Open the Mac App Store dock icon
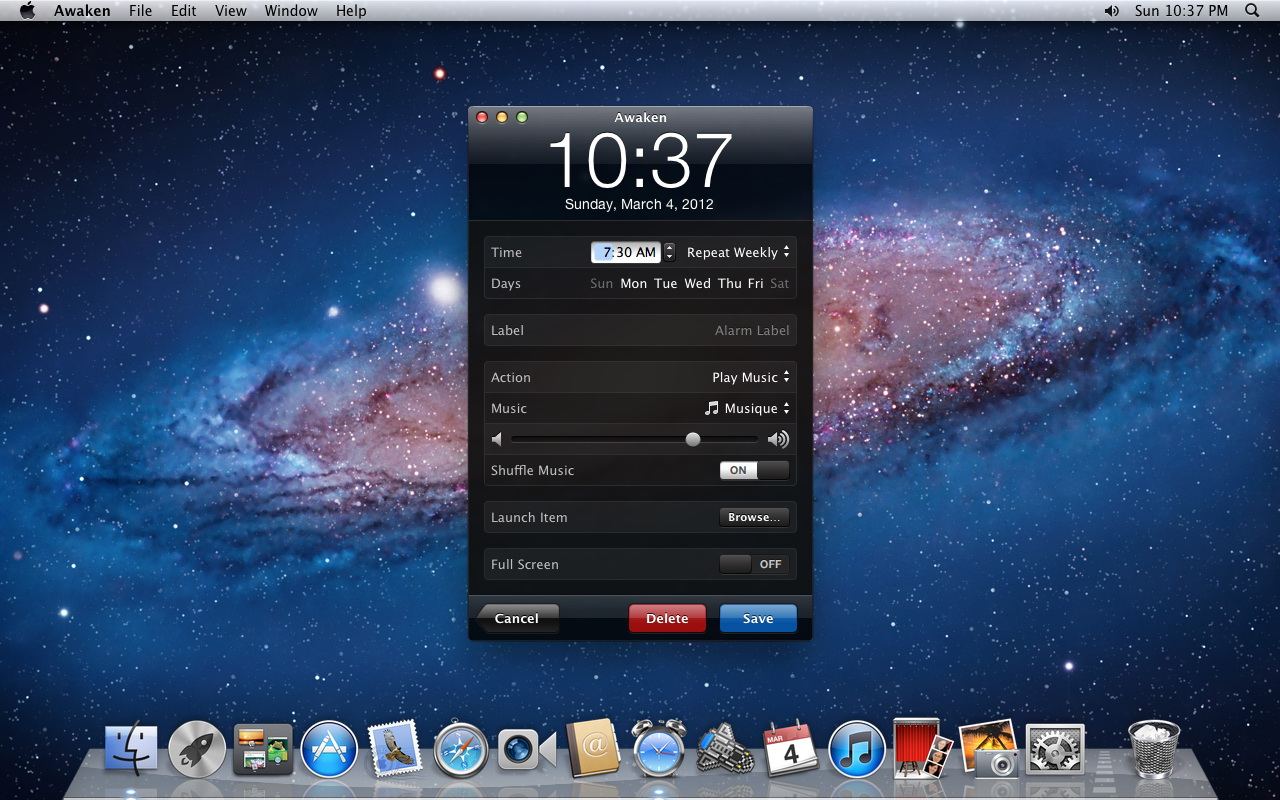The height and width of the screenshot is (800, 1280). (x=329, y=749)
